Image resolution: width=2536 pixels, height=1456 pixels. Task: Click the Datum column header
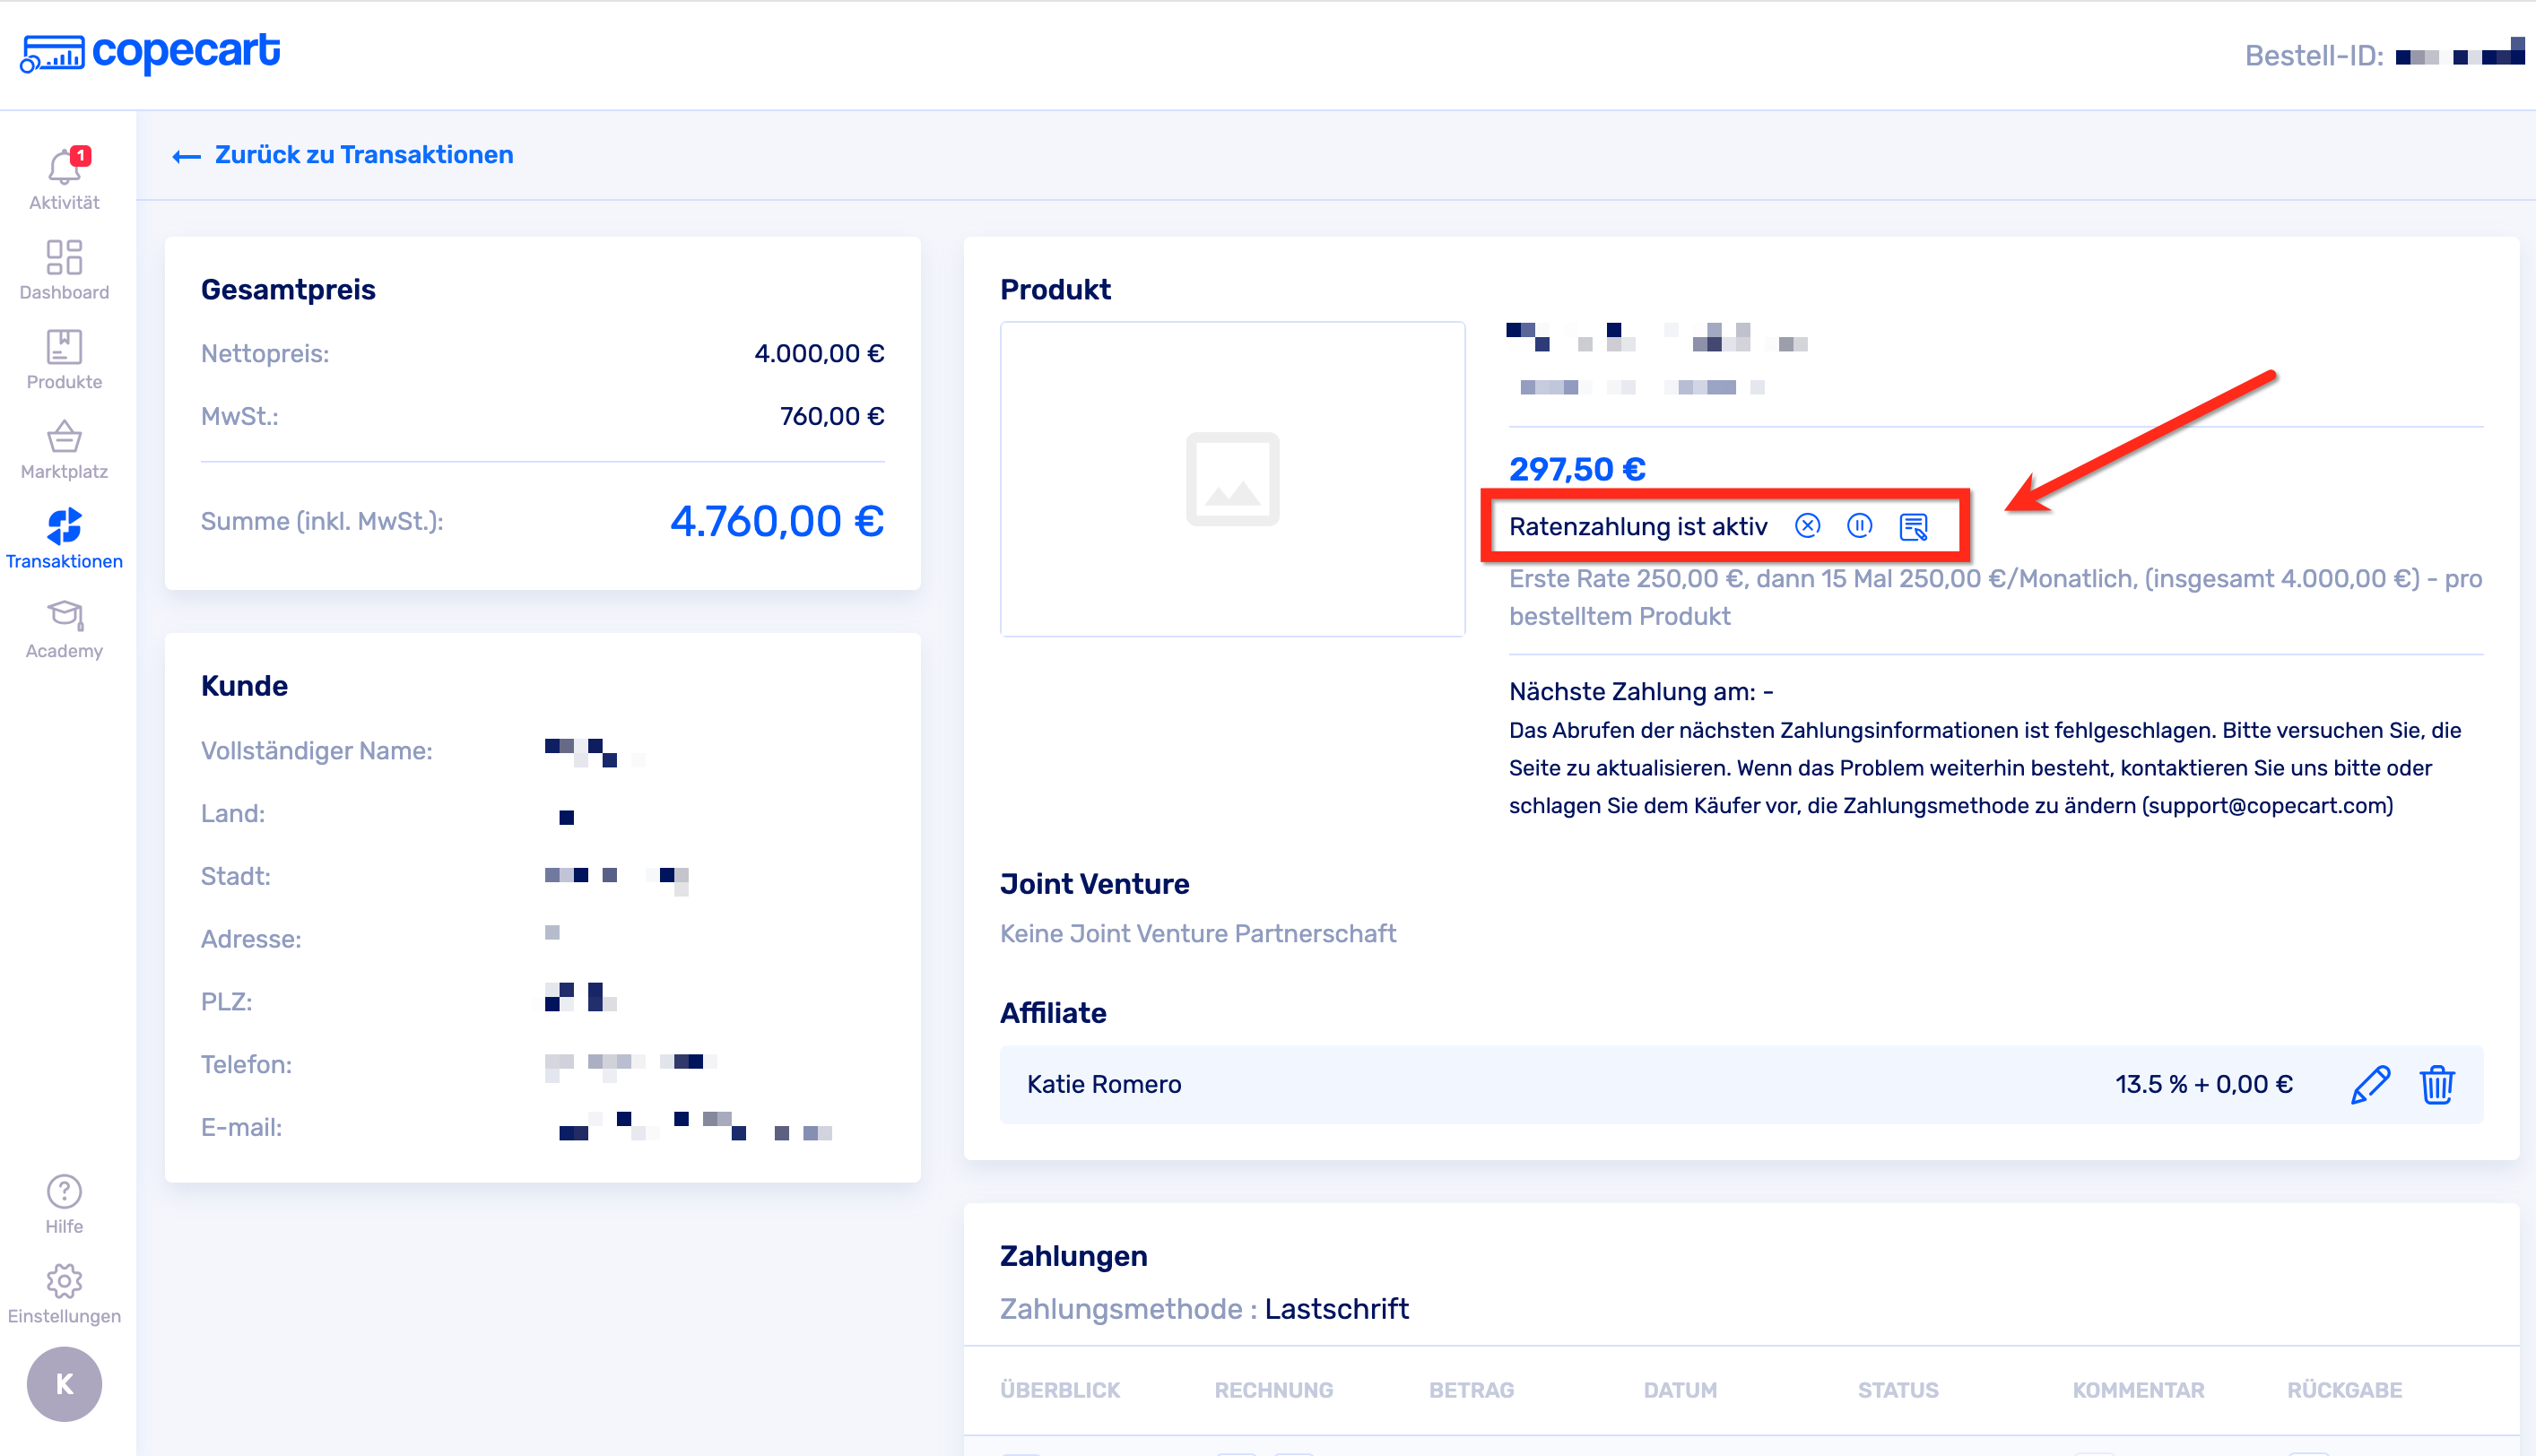point(1680,1390)
